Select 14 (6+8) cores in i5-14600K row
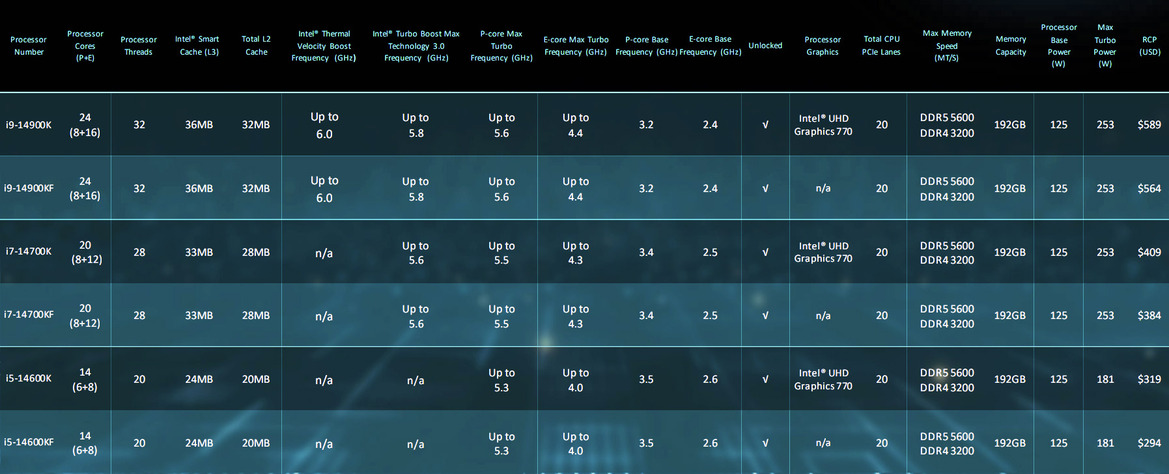1169x474 pixels. point(85,379)
